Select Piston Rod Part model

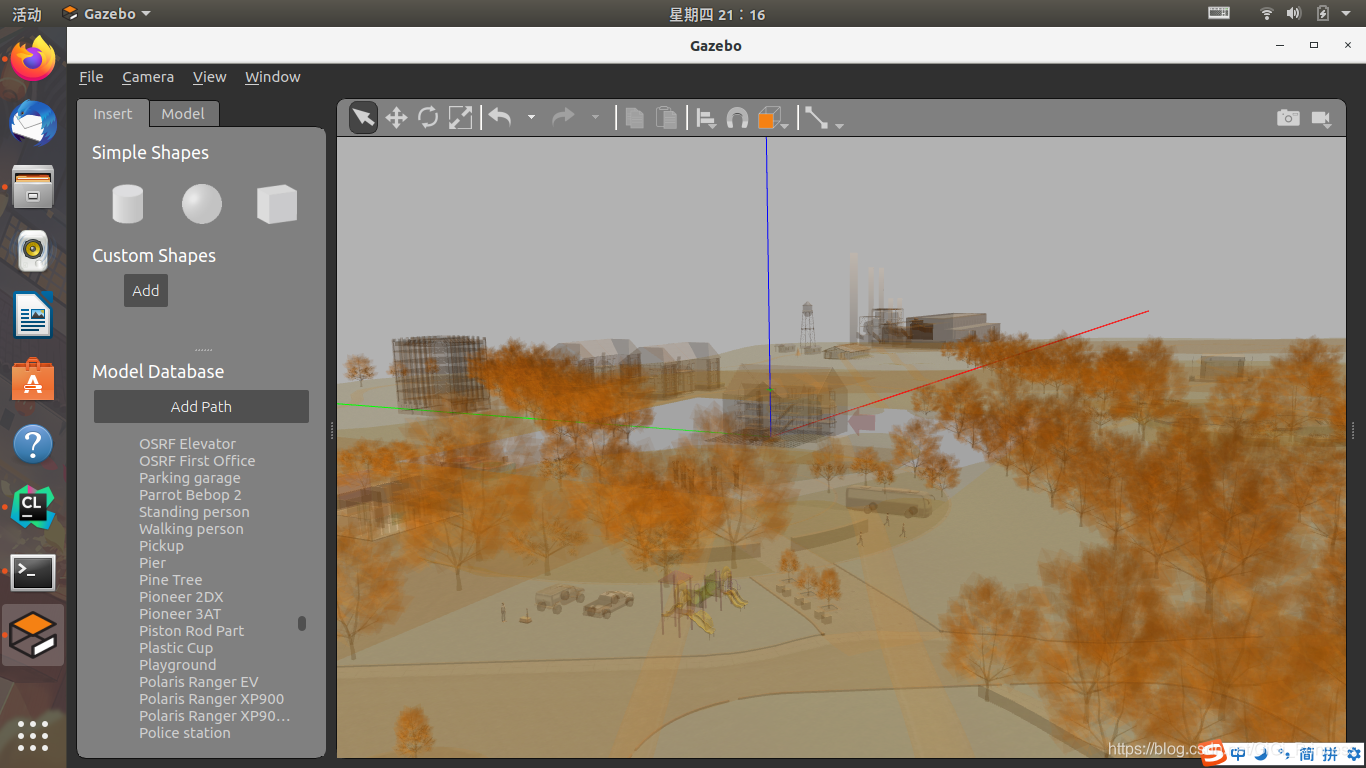[191, 631]
